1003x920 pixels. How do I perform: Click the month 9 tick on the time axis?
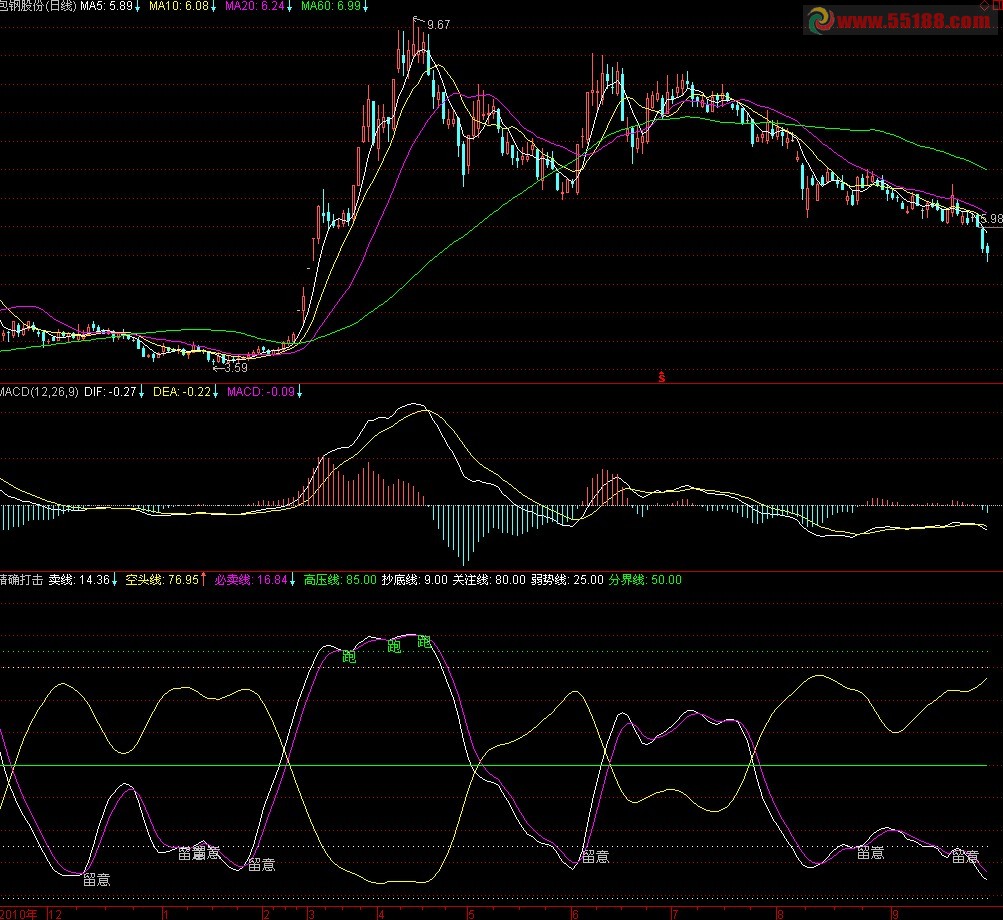895,913
